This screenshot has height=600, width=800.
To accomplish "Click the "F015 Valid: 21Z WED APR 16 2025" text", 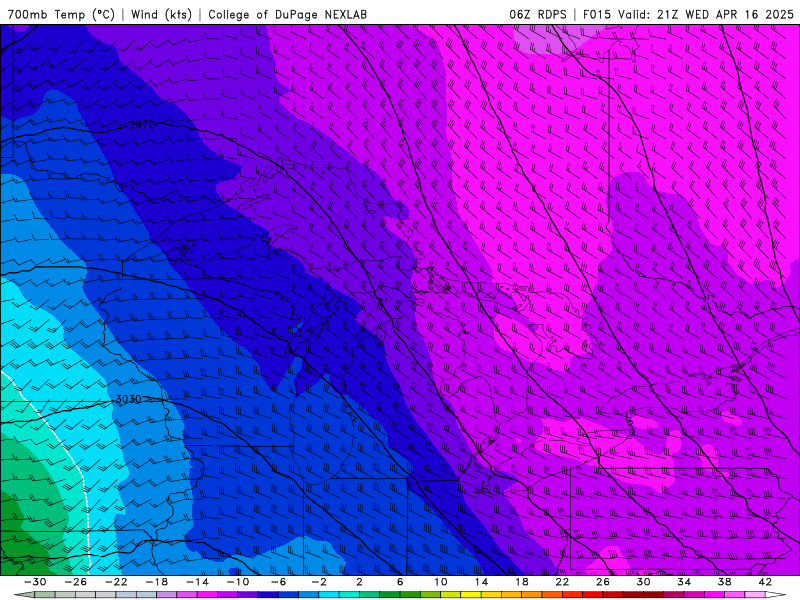I will 688,14.
